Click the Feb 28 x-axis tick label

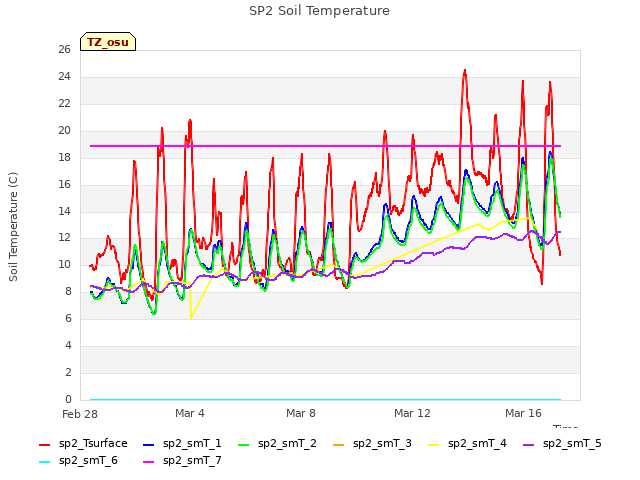(80, 414)
